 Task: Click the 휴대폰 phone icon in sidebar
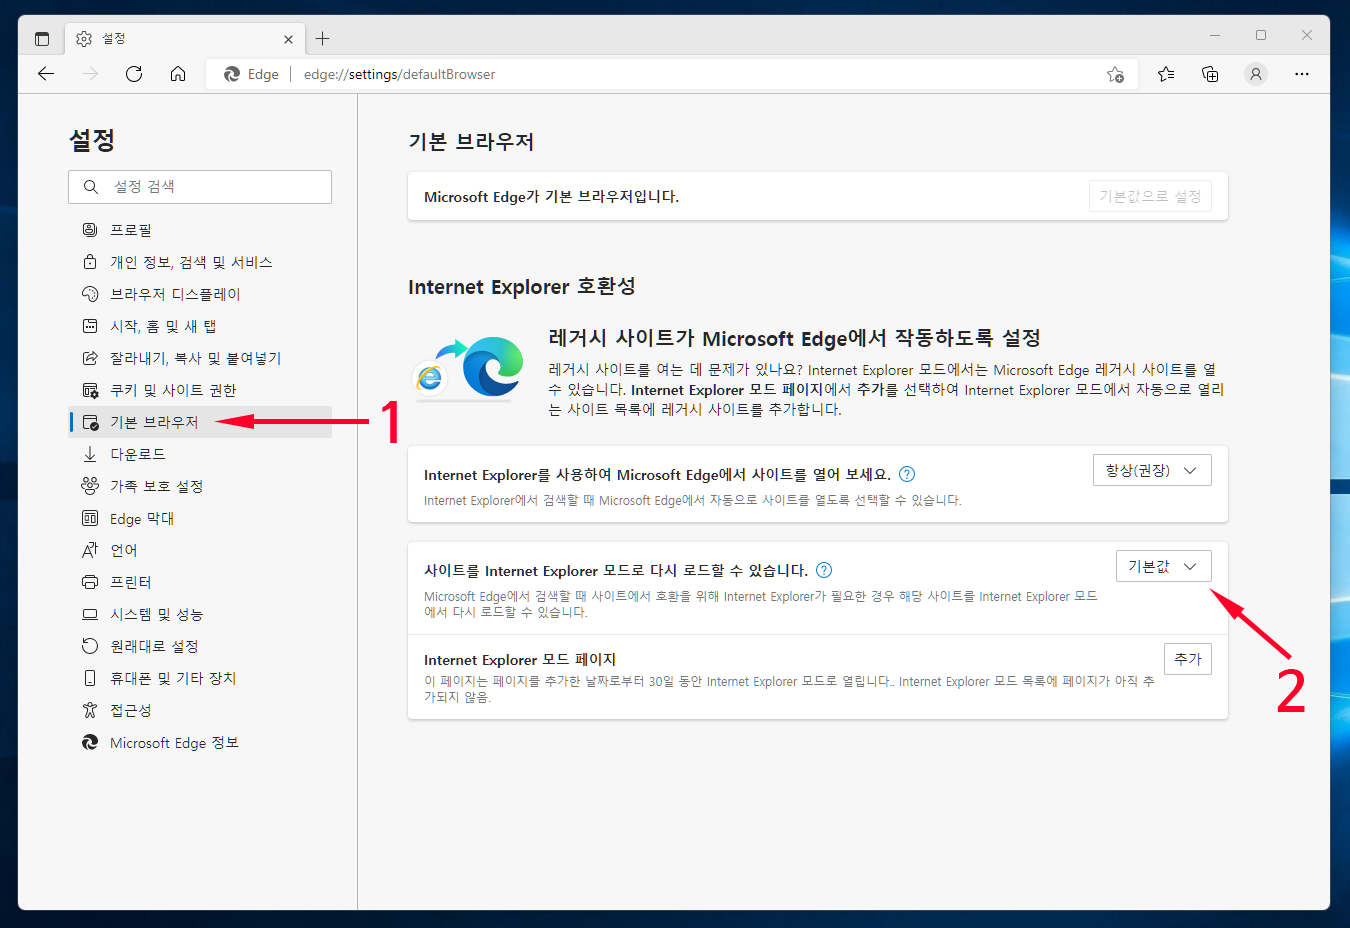click(90, 678)
